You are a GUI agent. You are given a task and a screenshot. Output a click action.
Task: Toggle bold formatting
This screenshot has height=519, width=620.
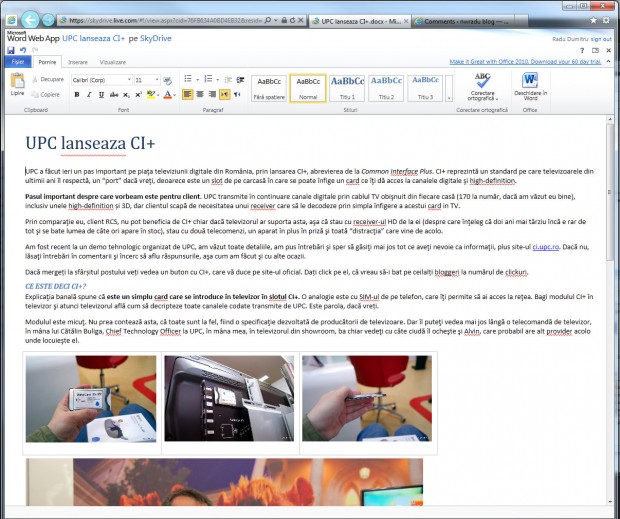click(x=77, y=94)
